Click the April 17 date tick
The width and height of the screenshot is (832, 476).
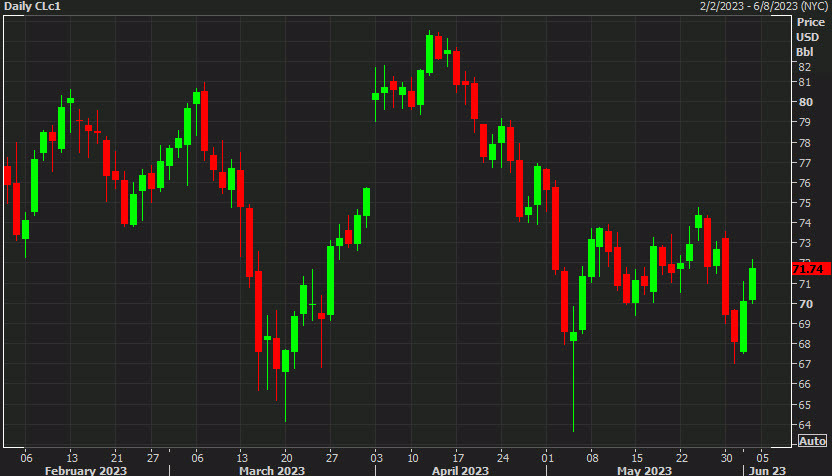pos(458,457)
